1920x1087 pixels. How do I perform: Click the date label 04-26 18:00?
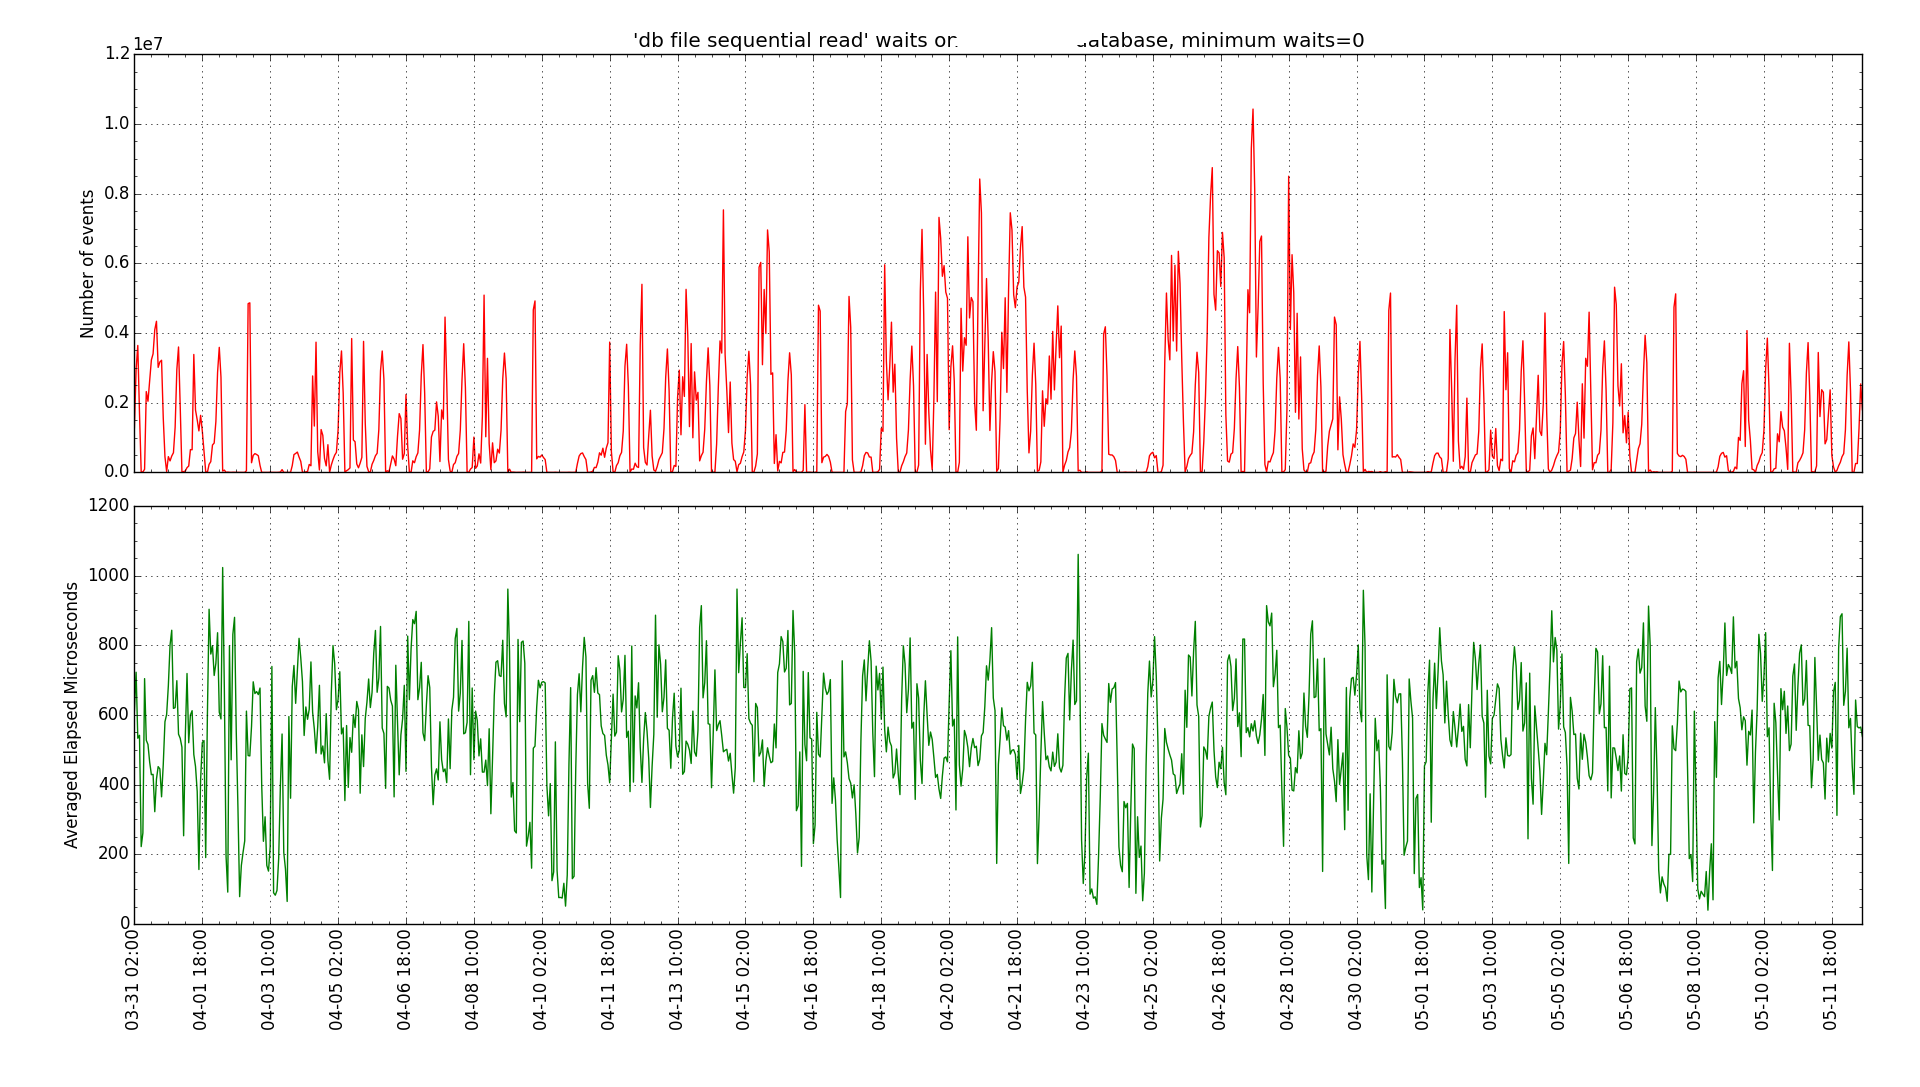point(1219,980)
